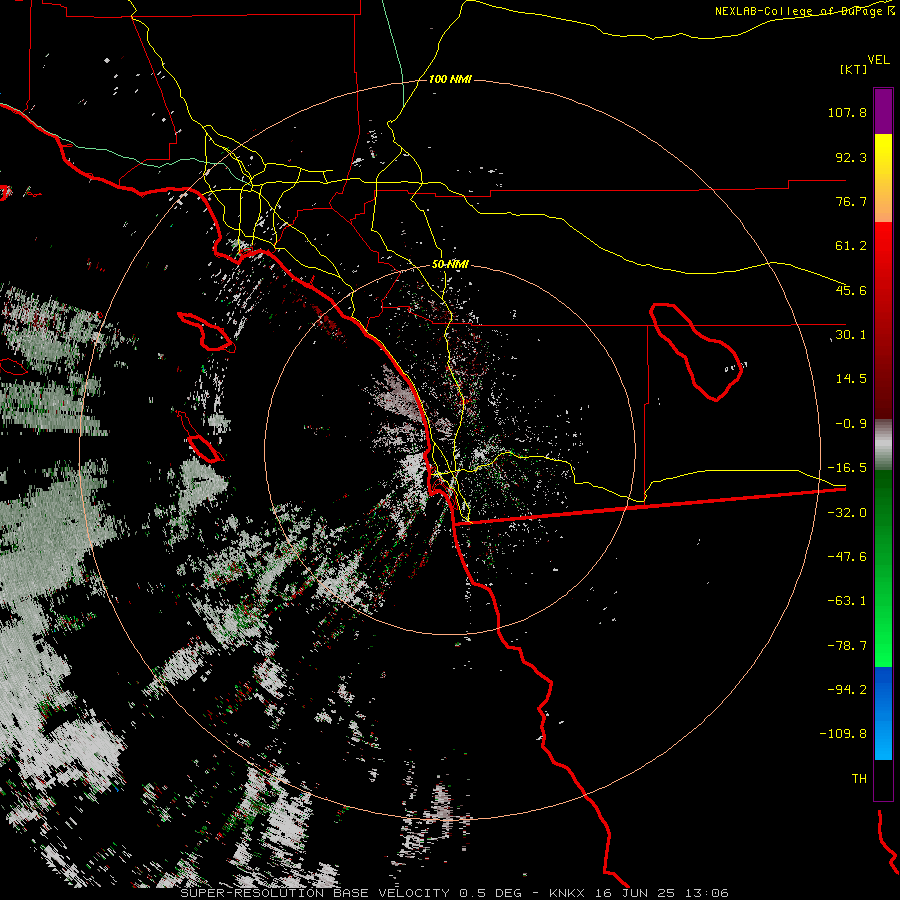Click the KNKX 16 JUN 25 13:06 timestamp
900x900 pixels.
639,893
